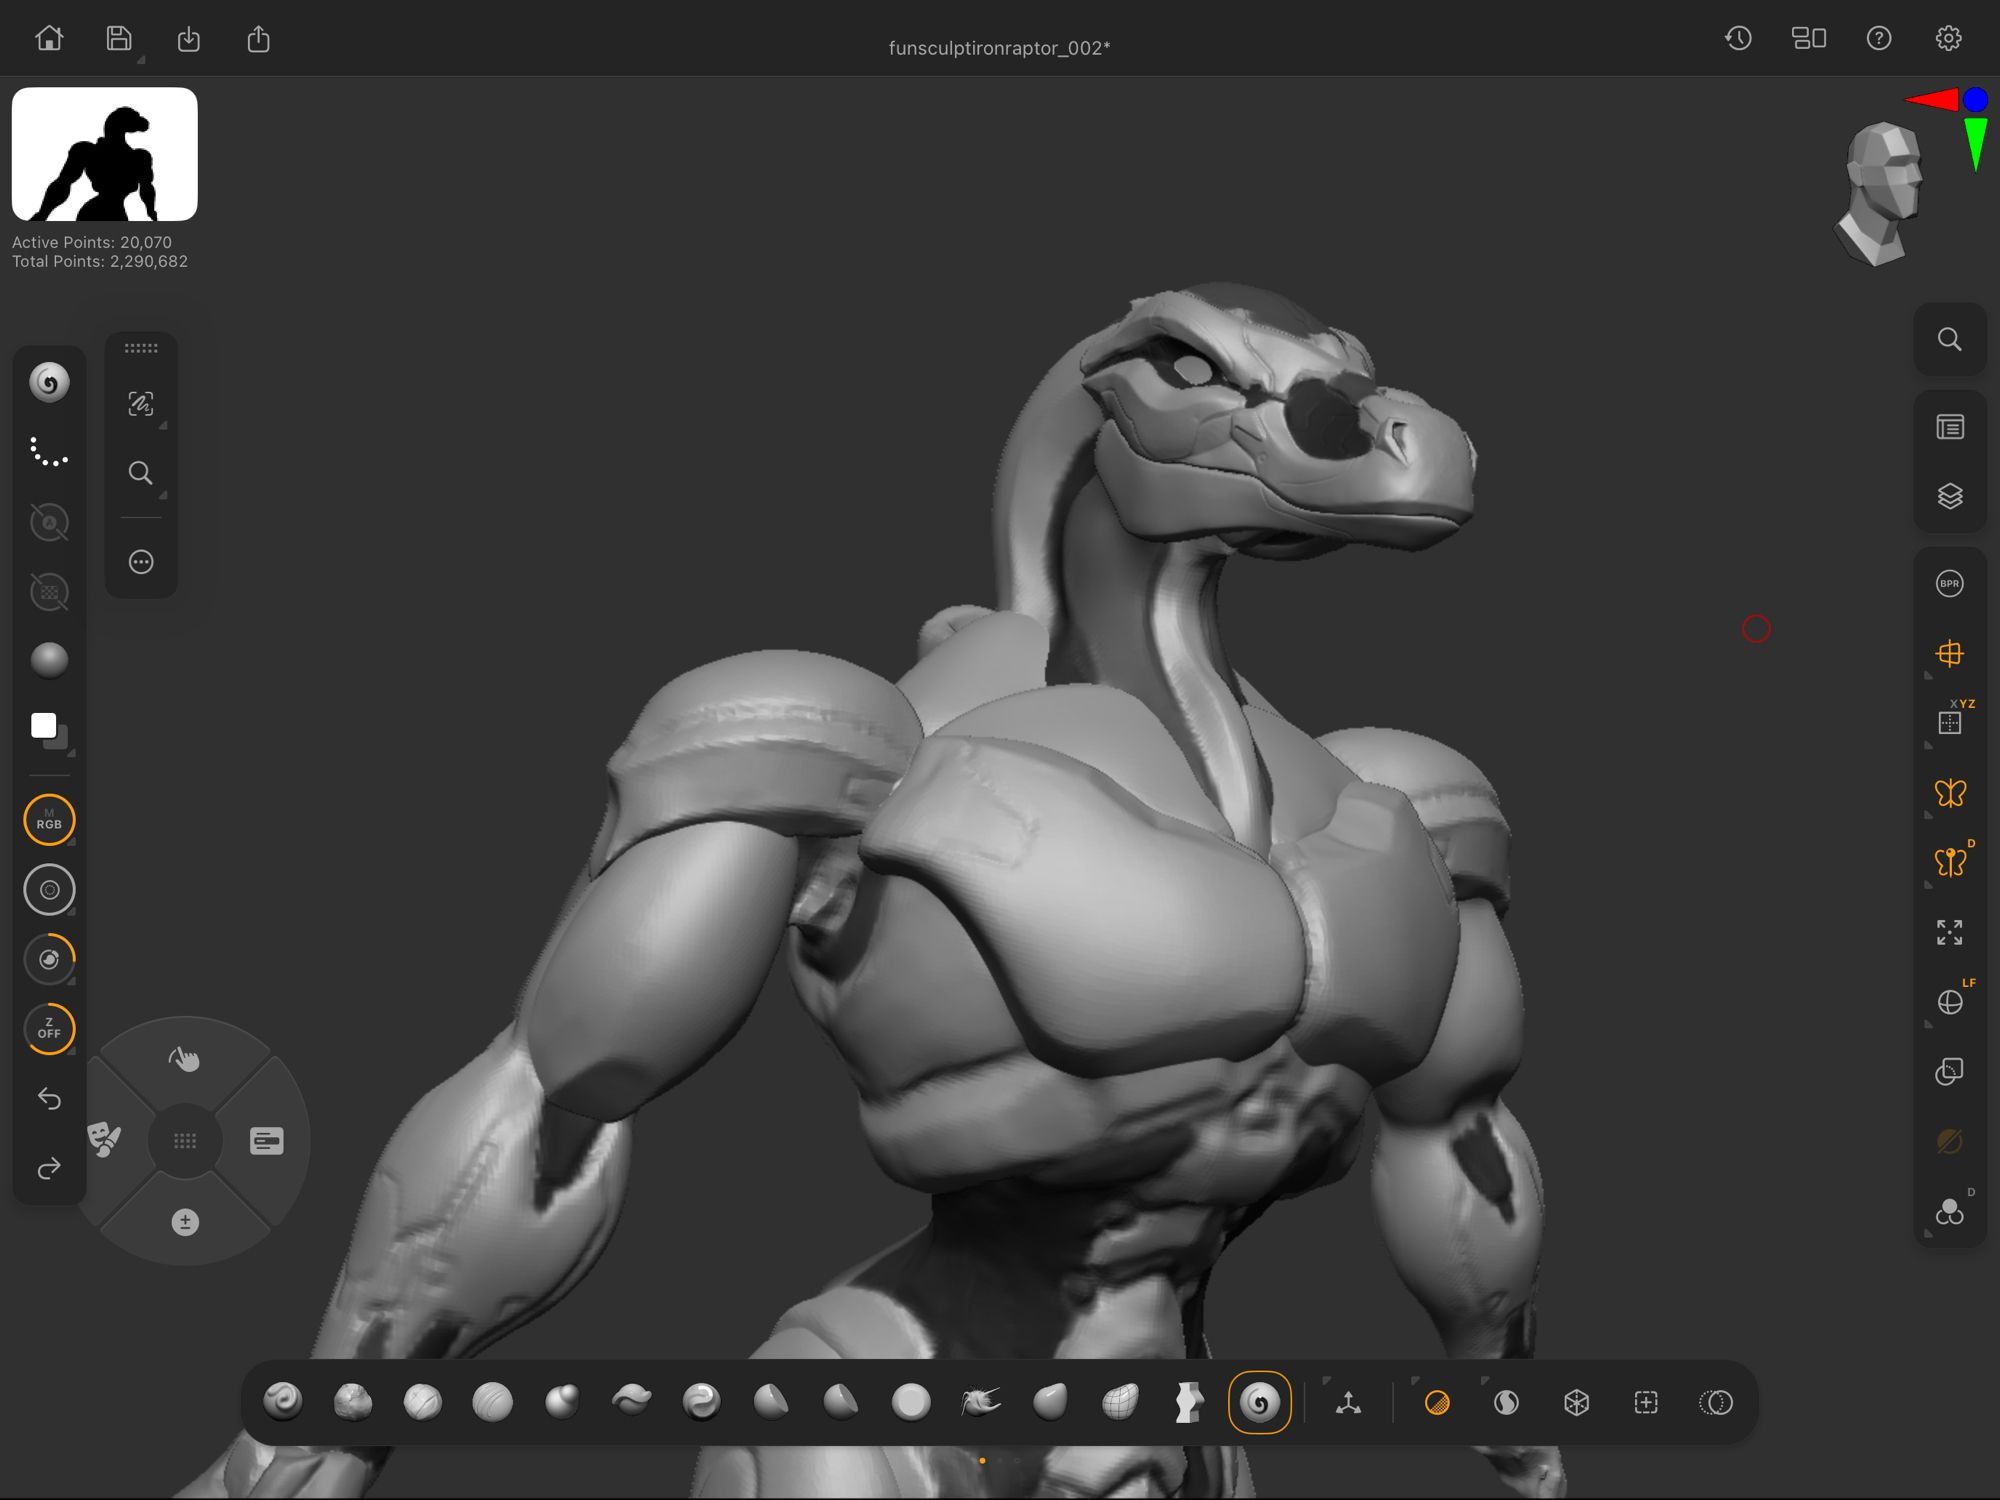Image resolution: width=2000 pixels, height=1500 pixels.
Task: Expand the color swatch picker corner arrow
Action: tap(71, 753)
